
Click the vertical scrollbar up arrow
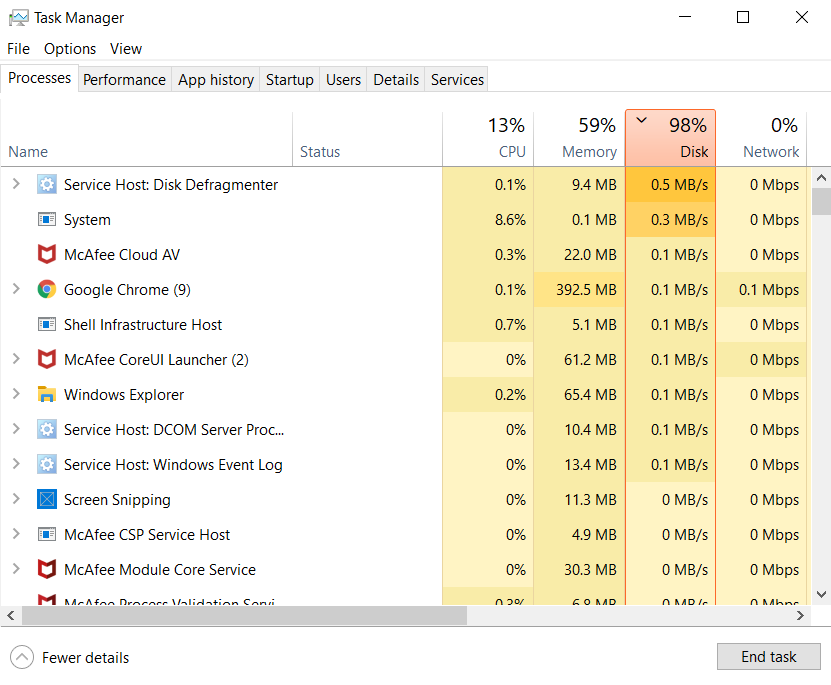pyautogui.click(x=821, y=178)
